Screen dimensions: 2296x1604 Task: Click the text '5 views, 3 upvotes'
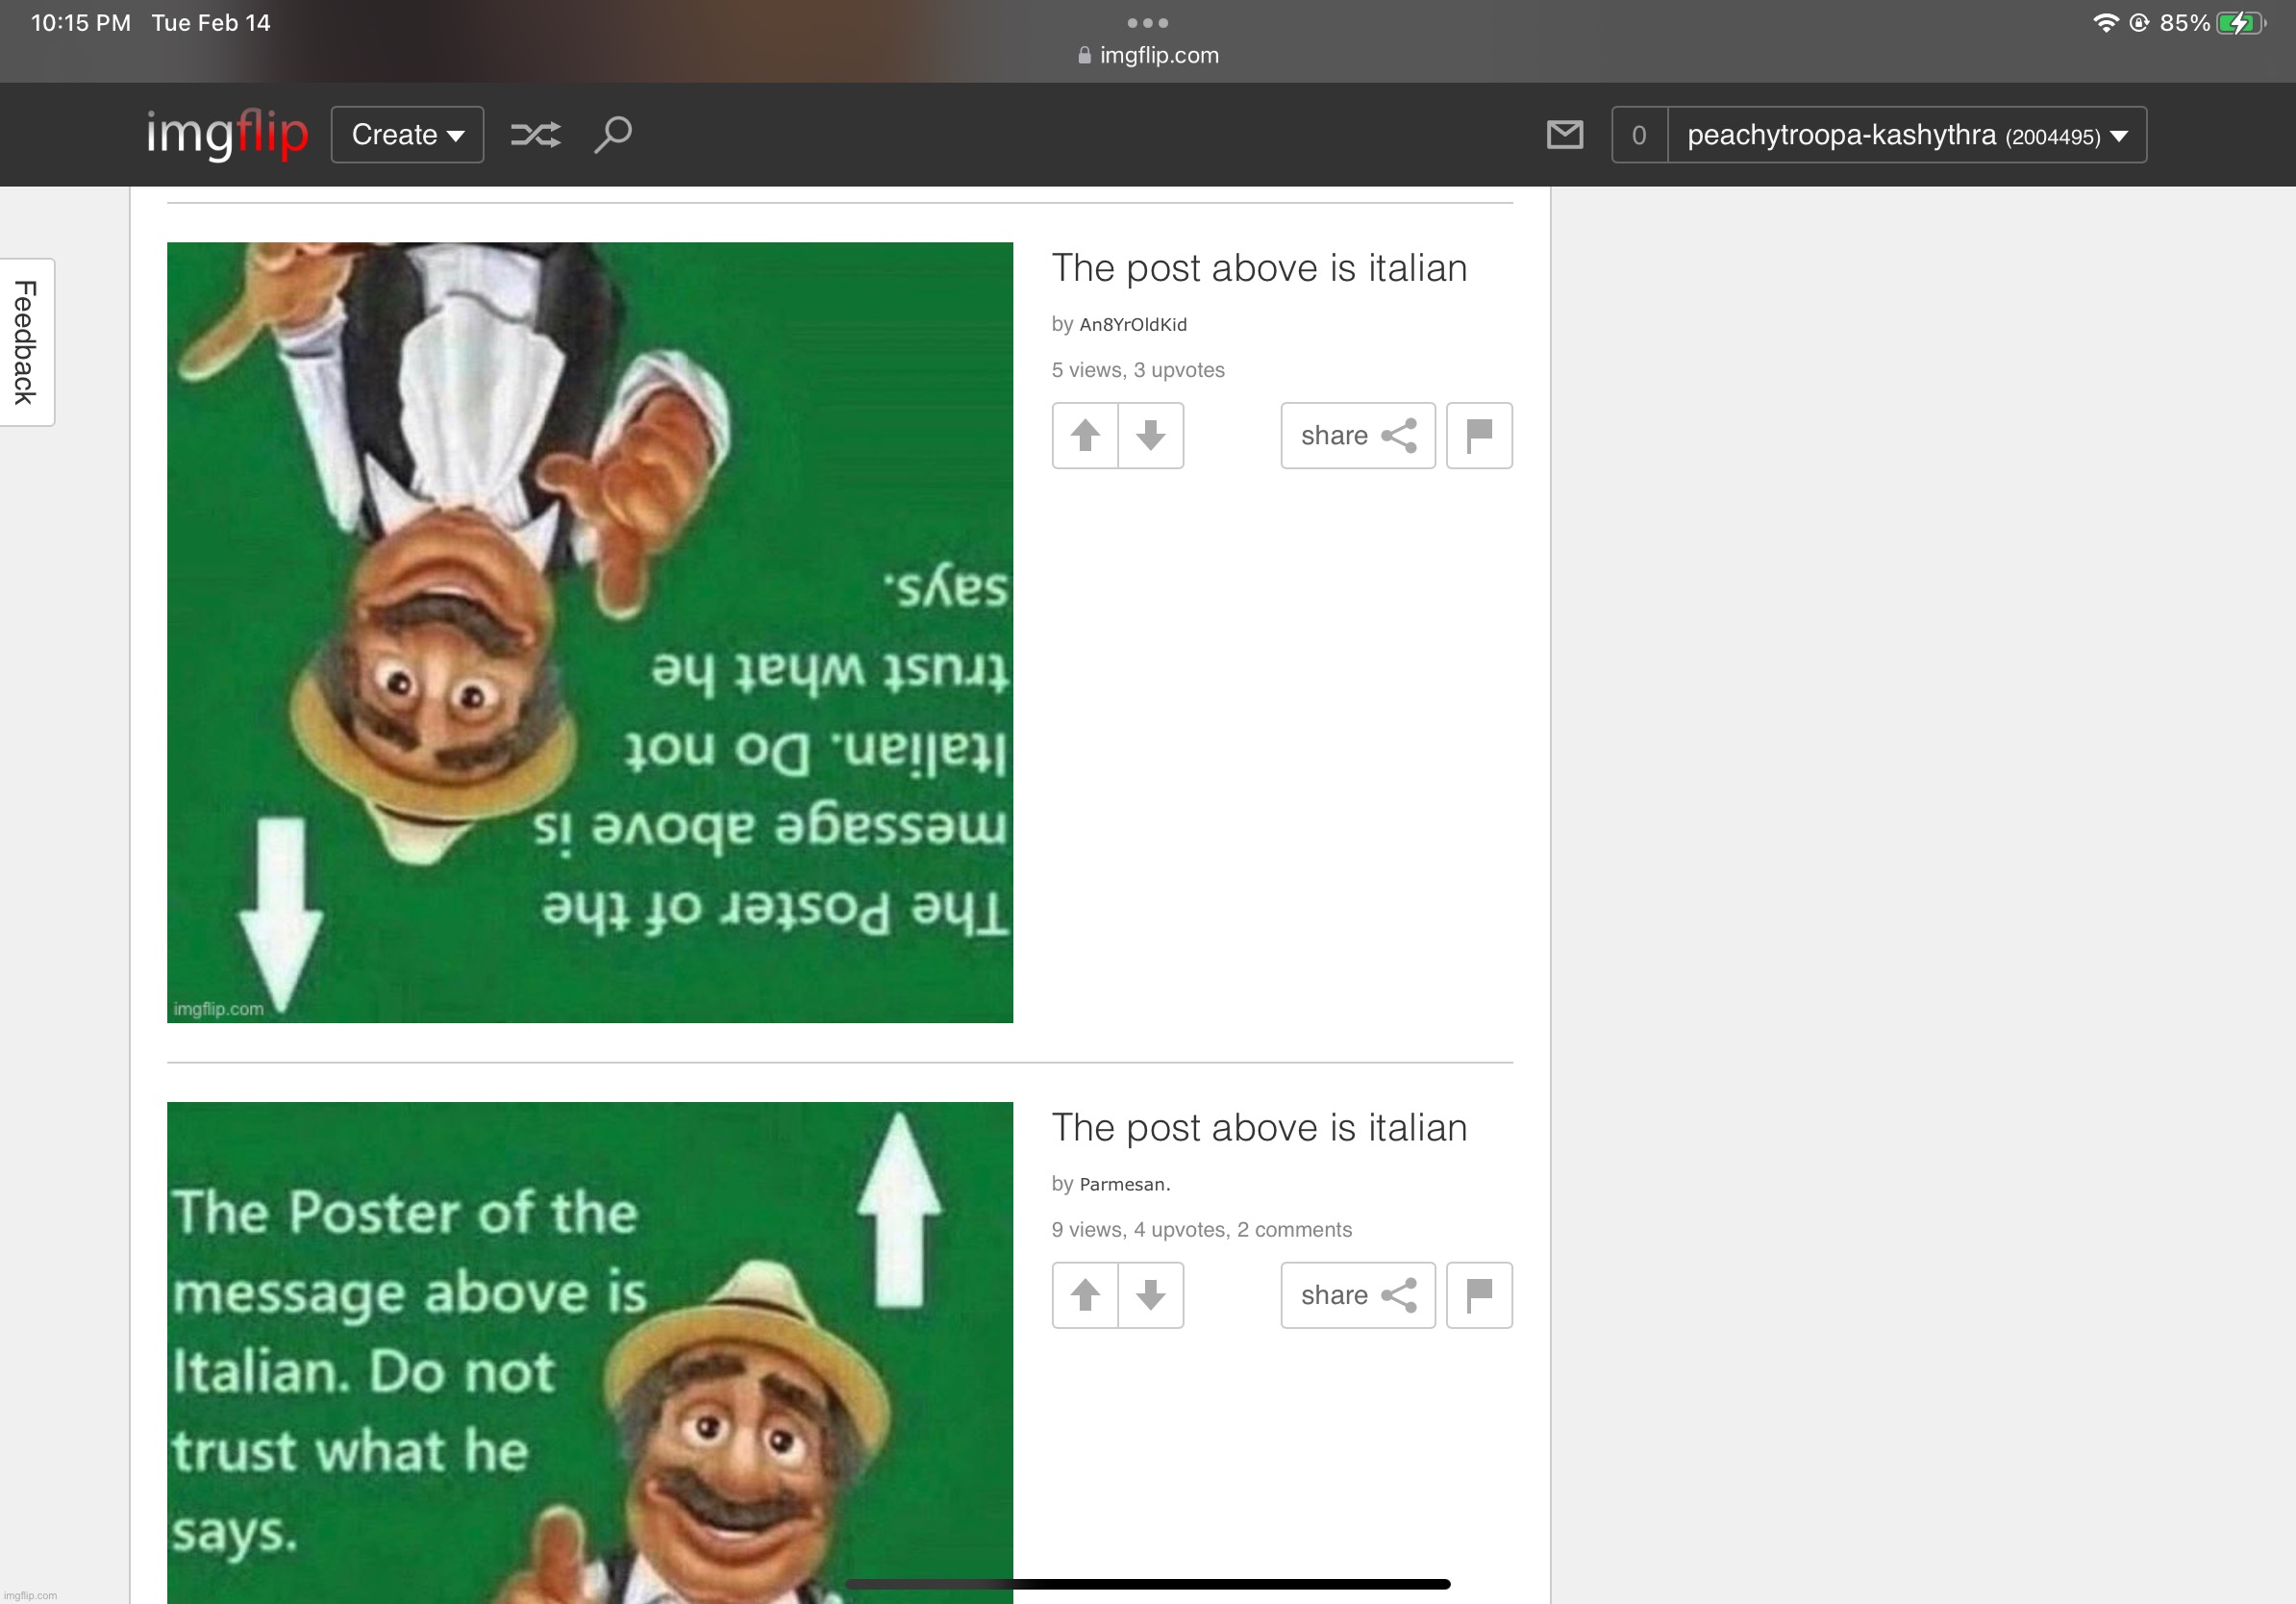coord(1138,369)
